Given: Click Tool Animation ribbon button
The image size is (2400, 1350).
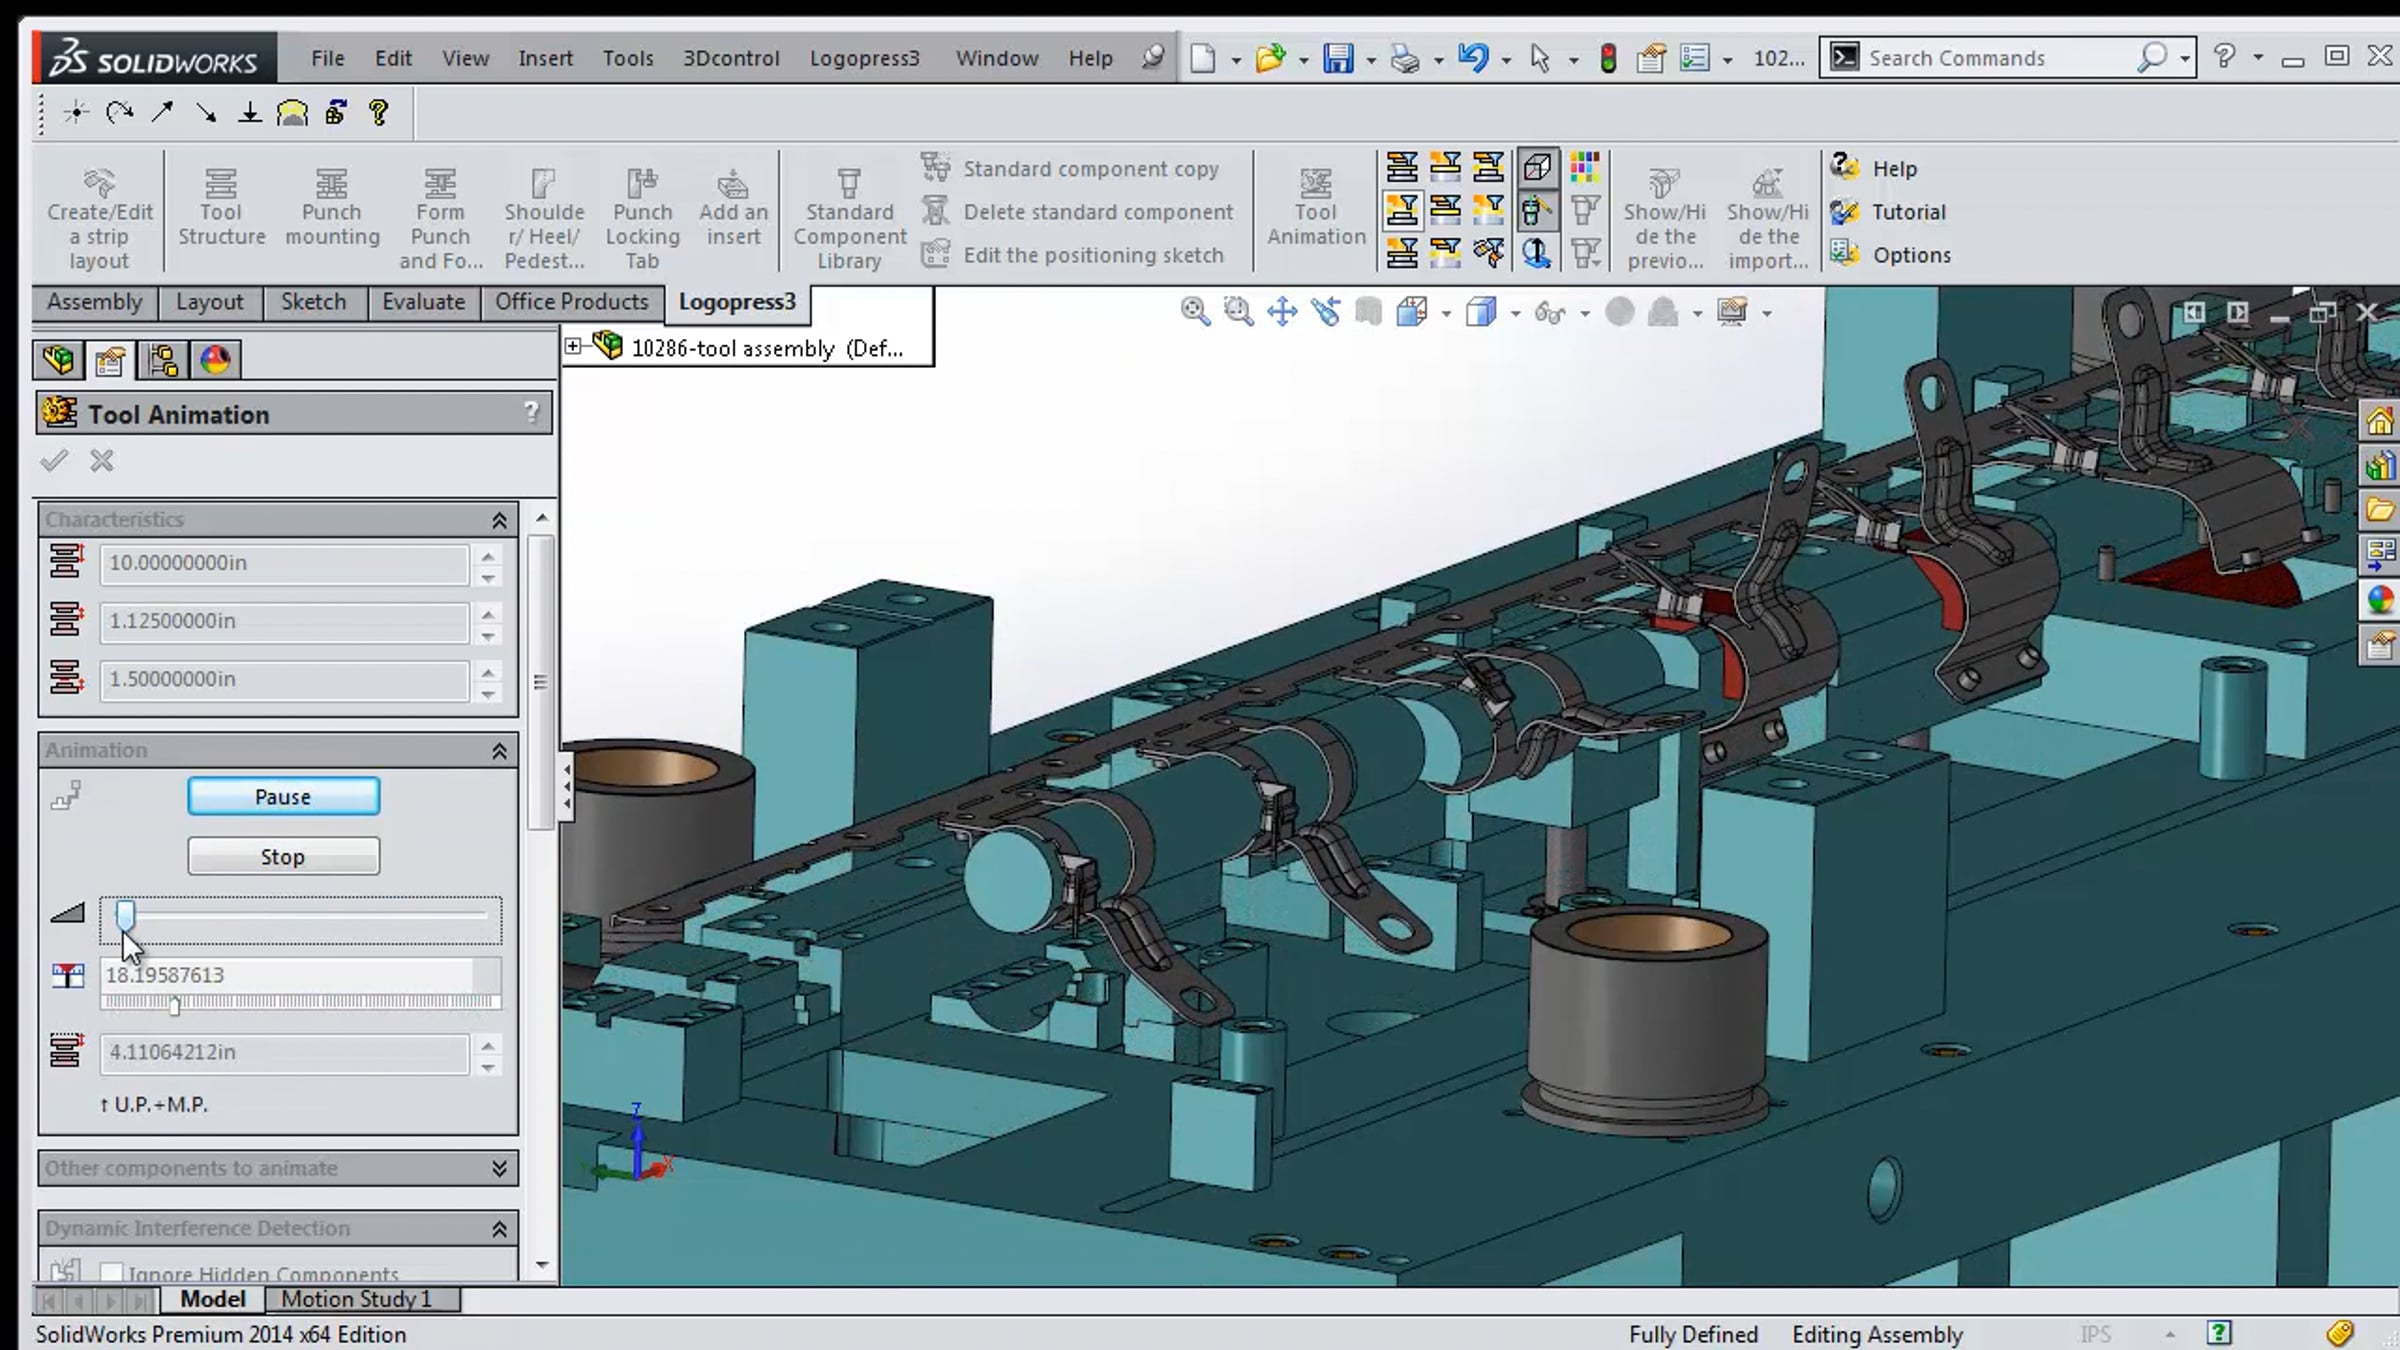Looking at the screenshot, I should [x=1315, y=208].
